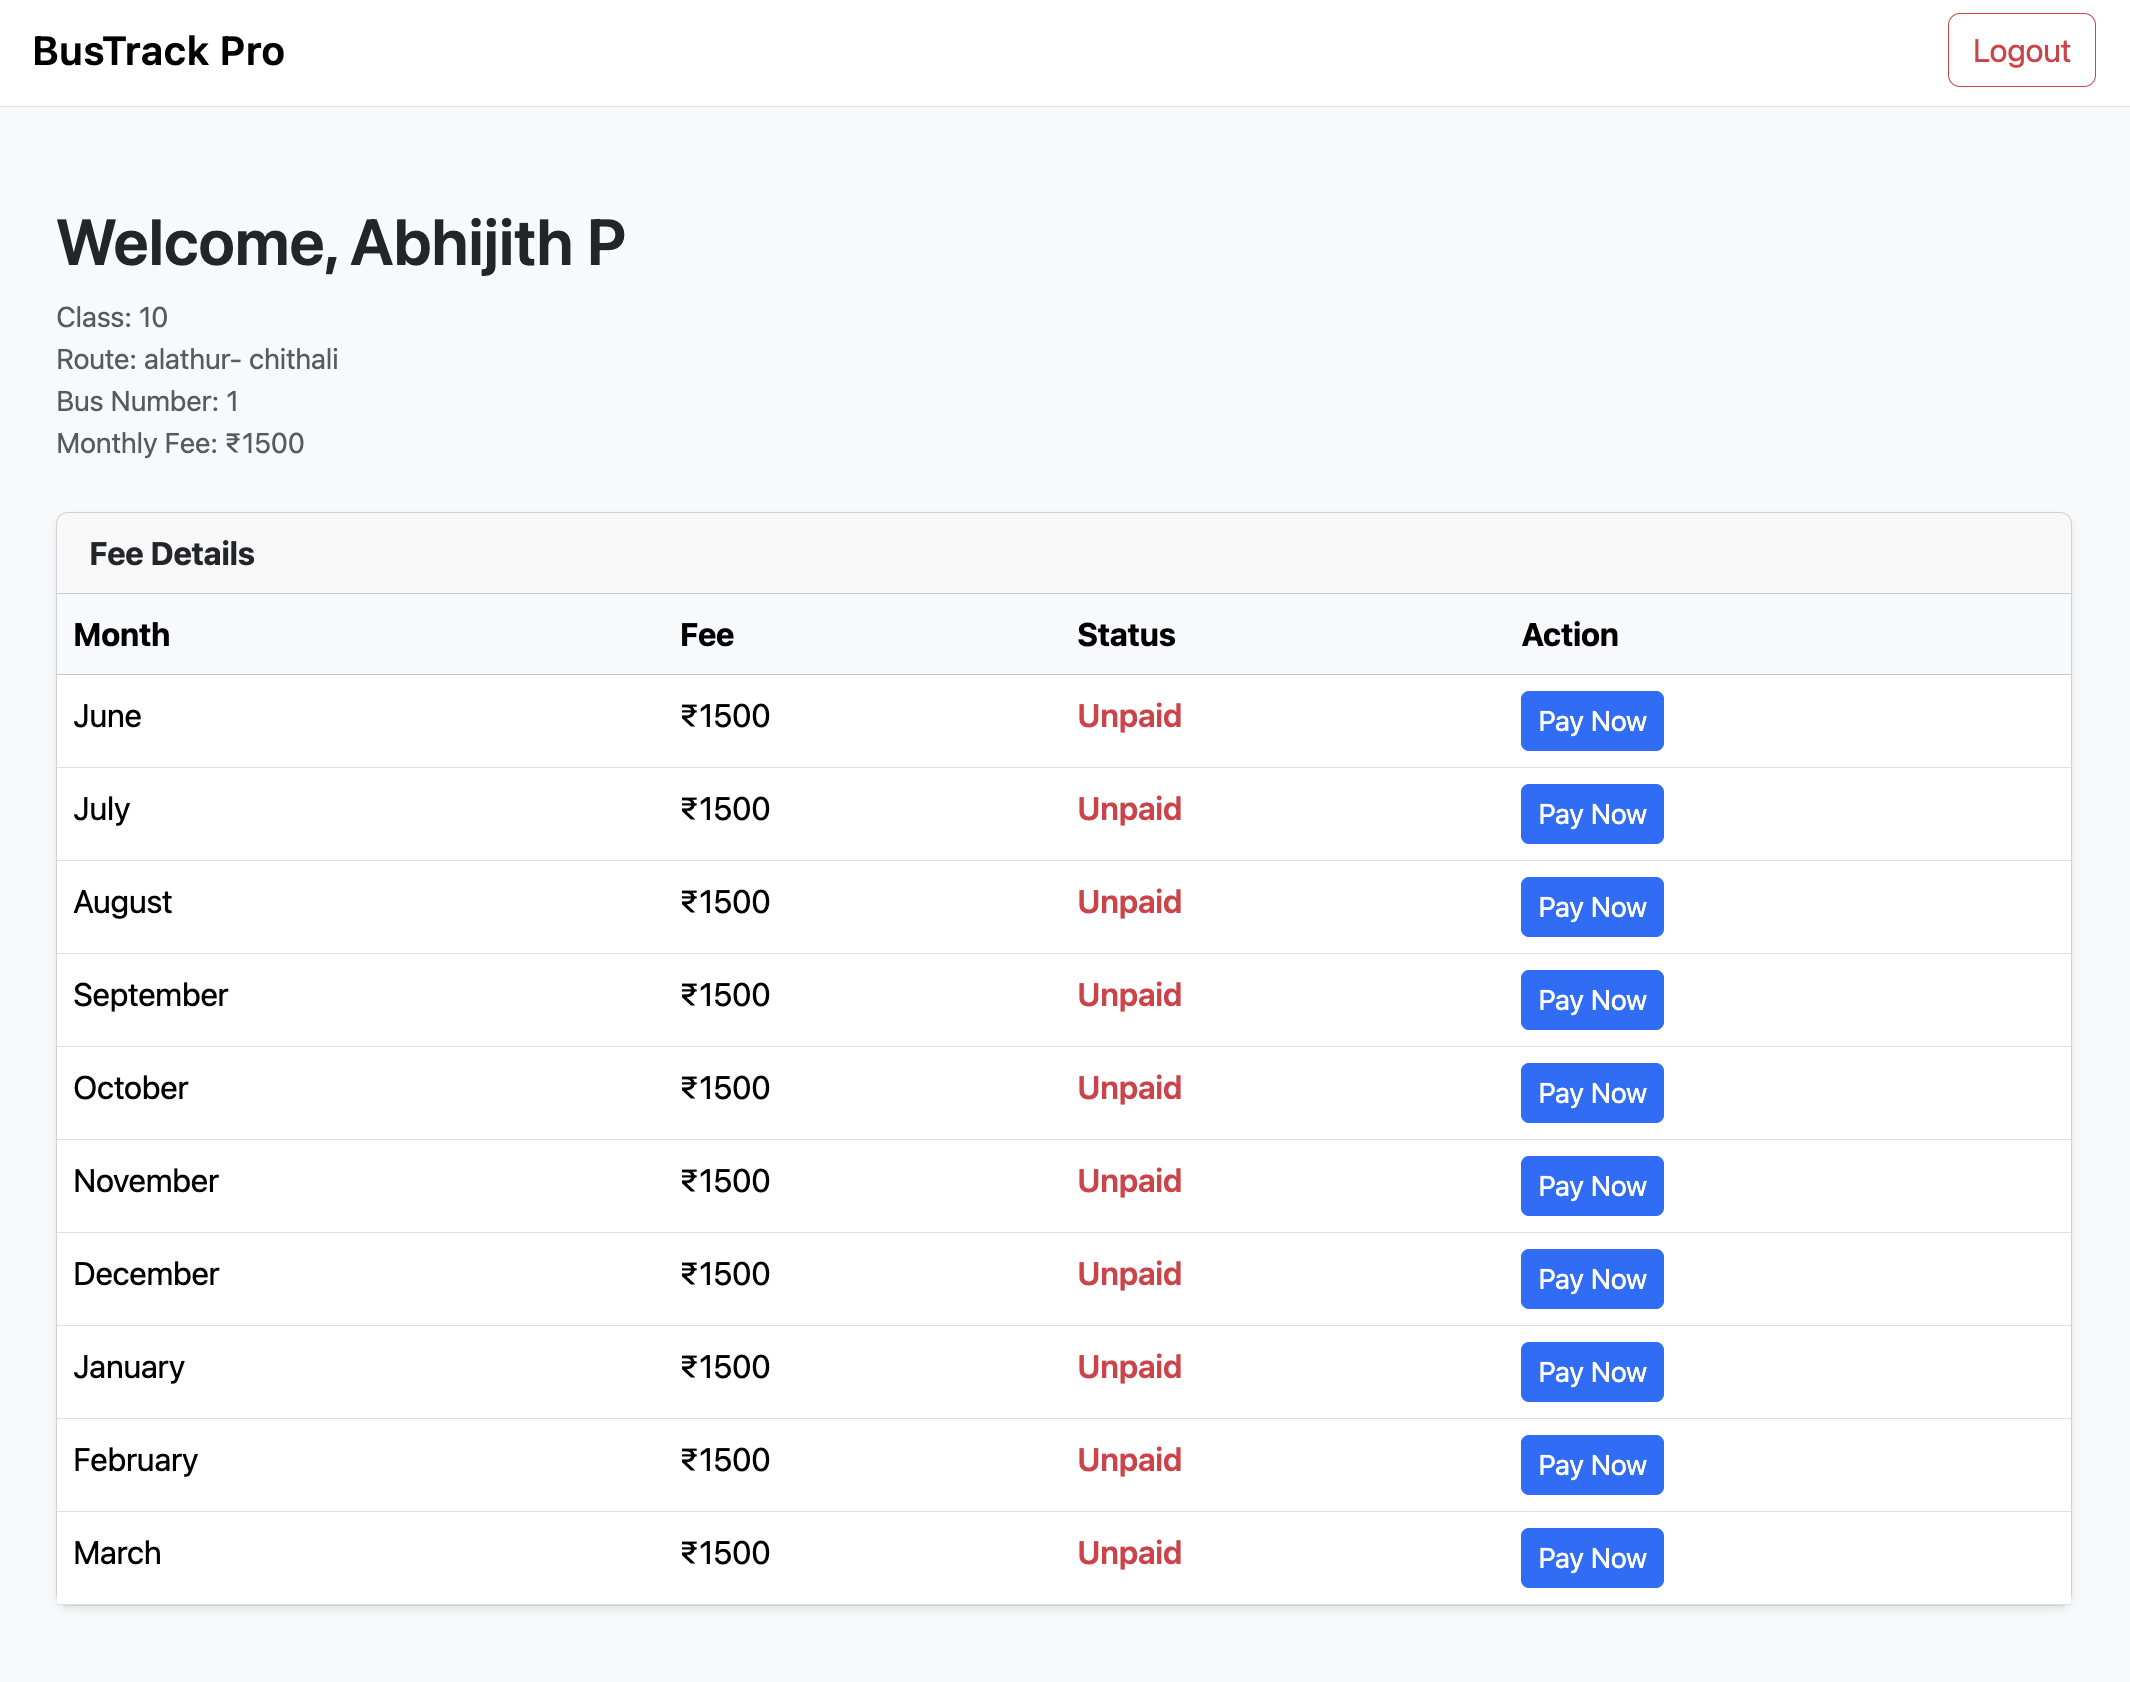Click the Action column header
Screen dimensions: 2130x1682
click(1569, 635)
